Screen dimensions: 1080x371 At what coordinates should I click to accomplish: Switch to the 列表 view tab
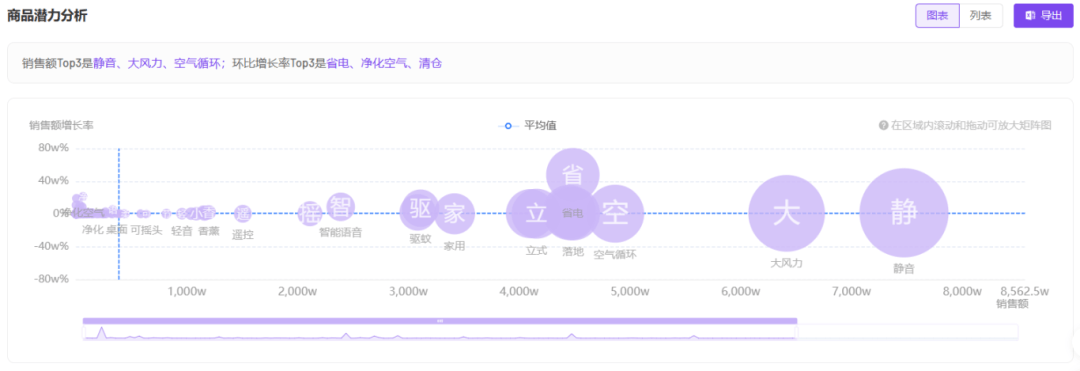coord(981,16)
